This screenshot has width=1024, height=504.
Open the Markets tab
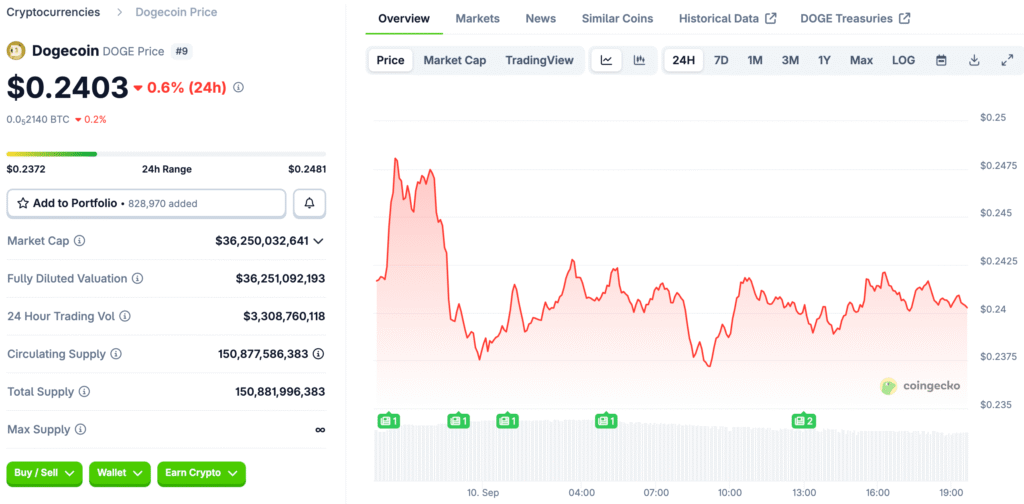point(477,18)
